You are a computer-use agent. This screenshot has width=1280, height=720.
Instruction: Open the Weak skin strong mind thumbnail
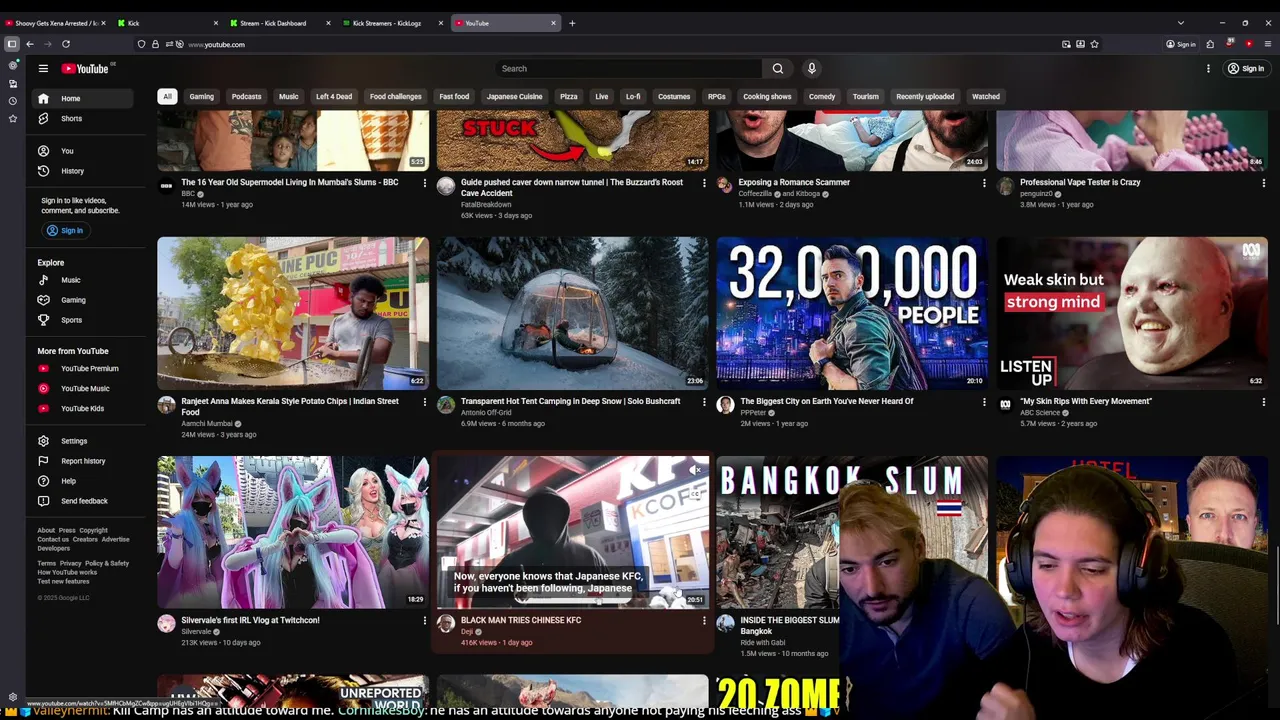[x=1132, y=313]
